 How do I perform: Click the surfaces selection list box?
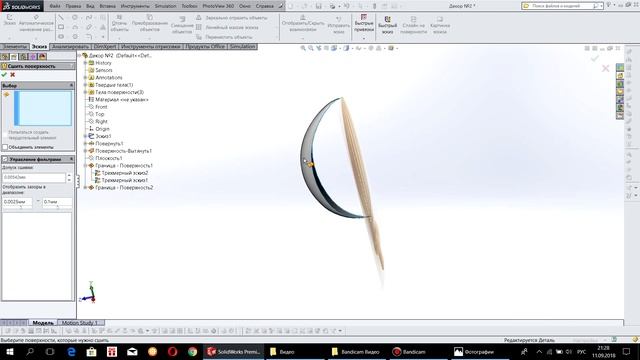43,108
